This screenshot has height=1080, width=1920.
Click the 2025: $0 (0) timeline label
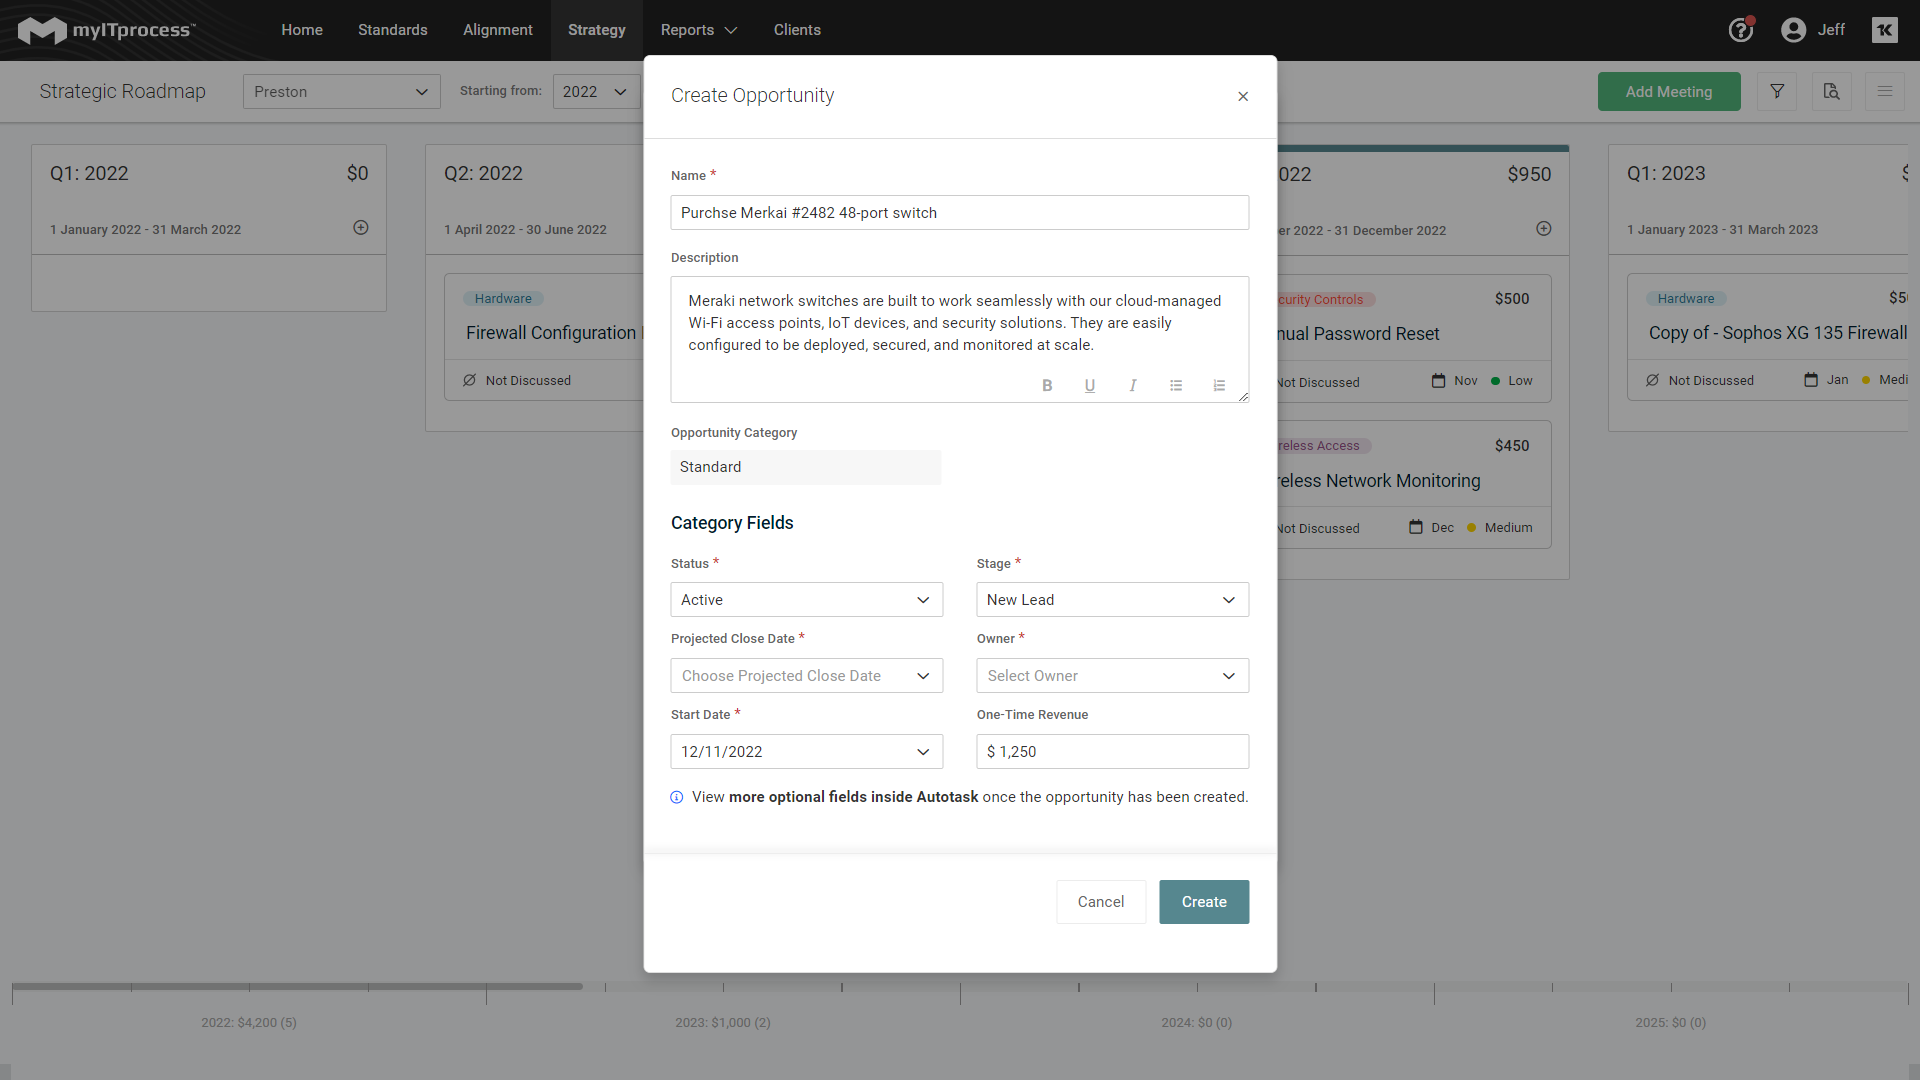(x=1671, y=1022)
